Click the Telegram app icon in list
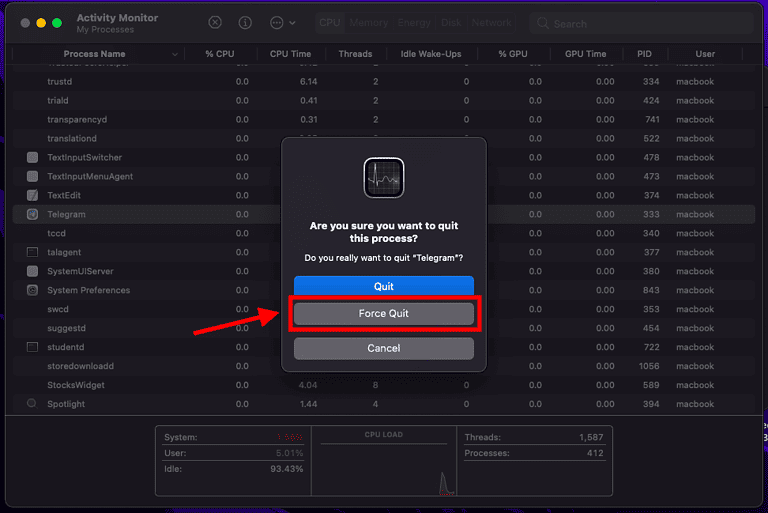The image size is (768, 513). [32, 214]
